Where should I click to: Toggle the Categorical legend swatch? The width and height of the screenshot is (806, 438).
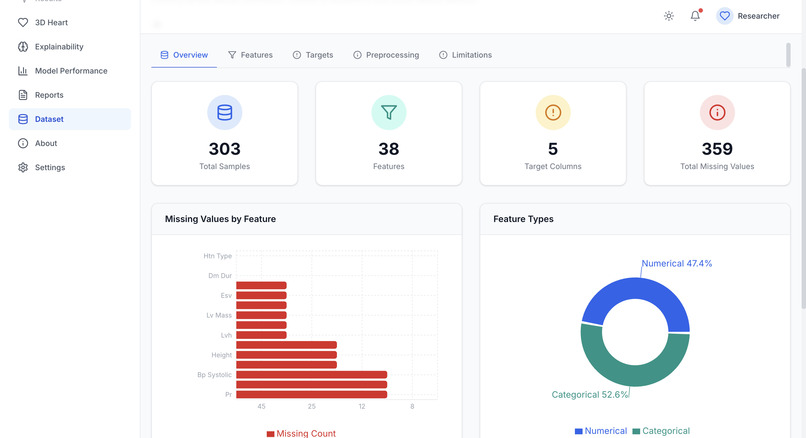636,431
